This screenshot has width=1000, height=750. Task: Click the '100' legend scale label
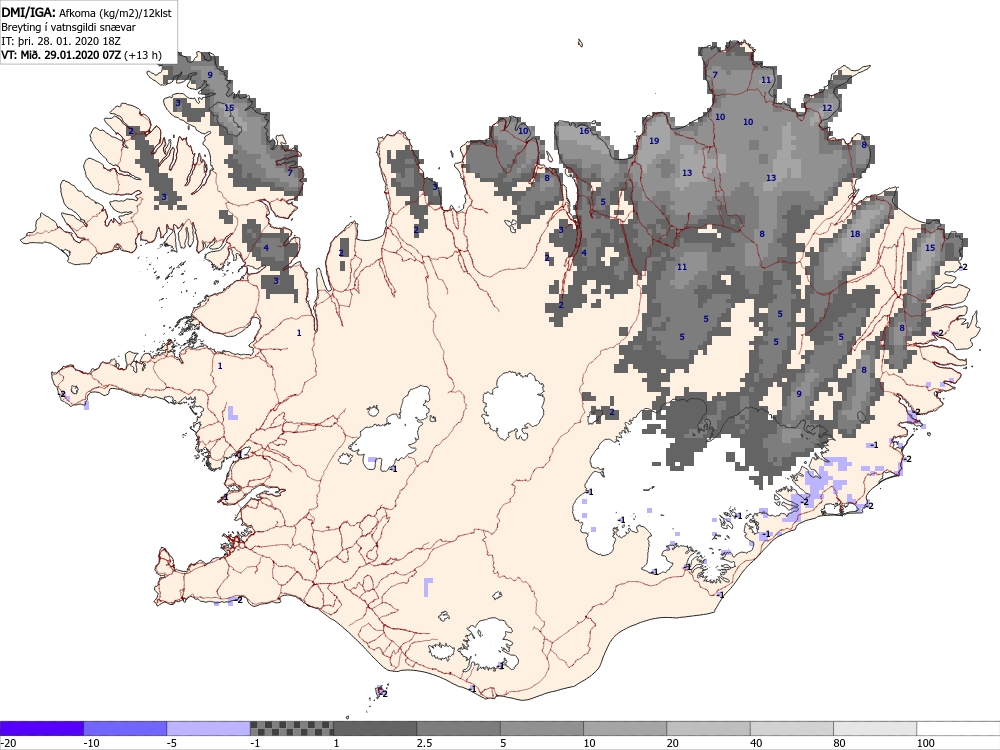pos(925,743)
